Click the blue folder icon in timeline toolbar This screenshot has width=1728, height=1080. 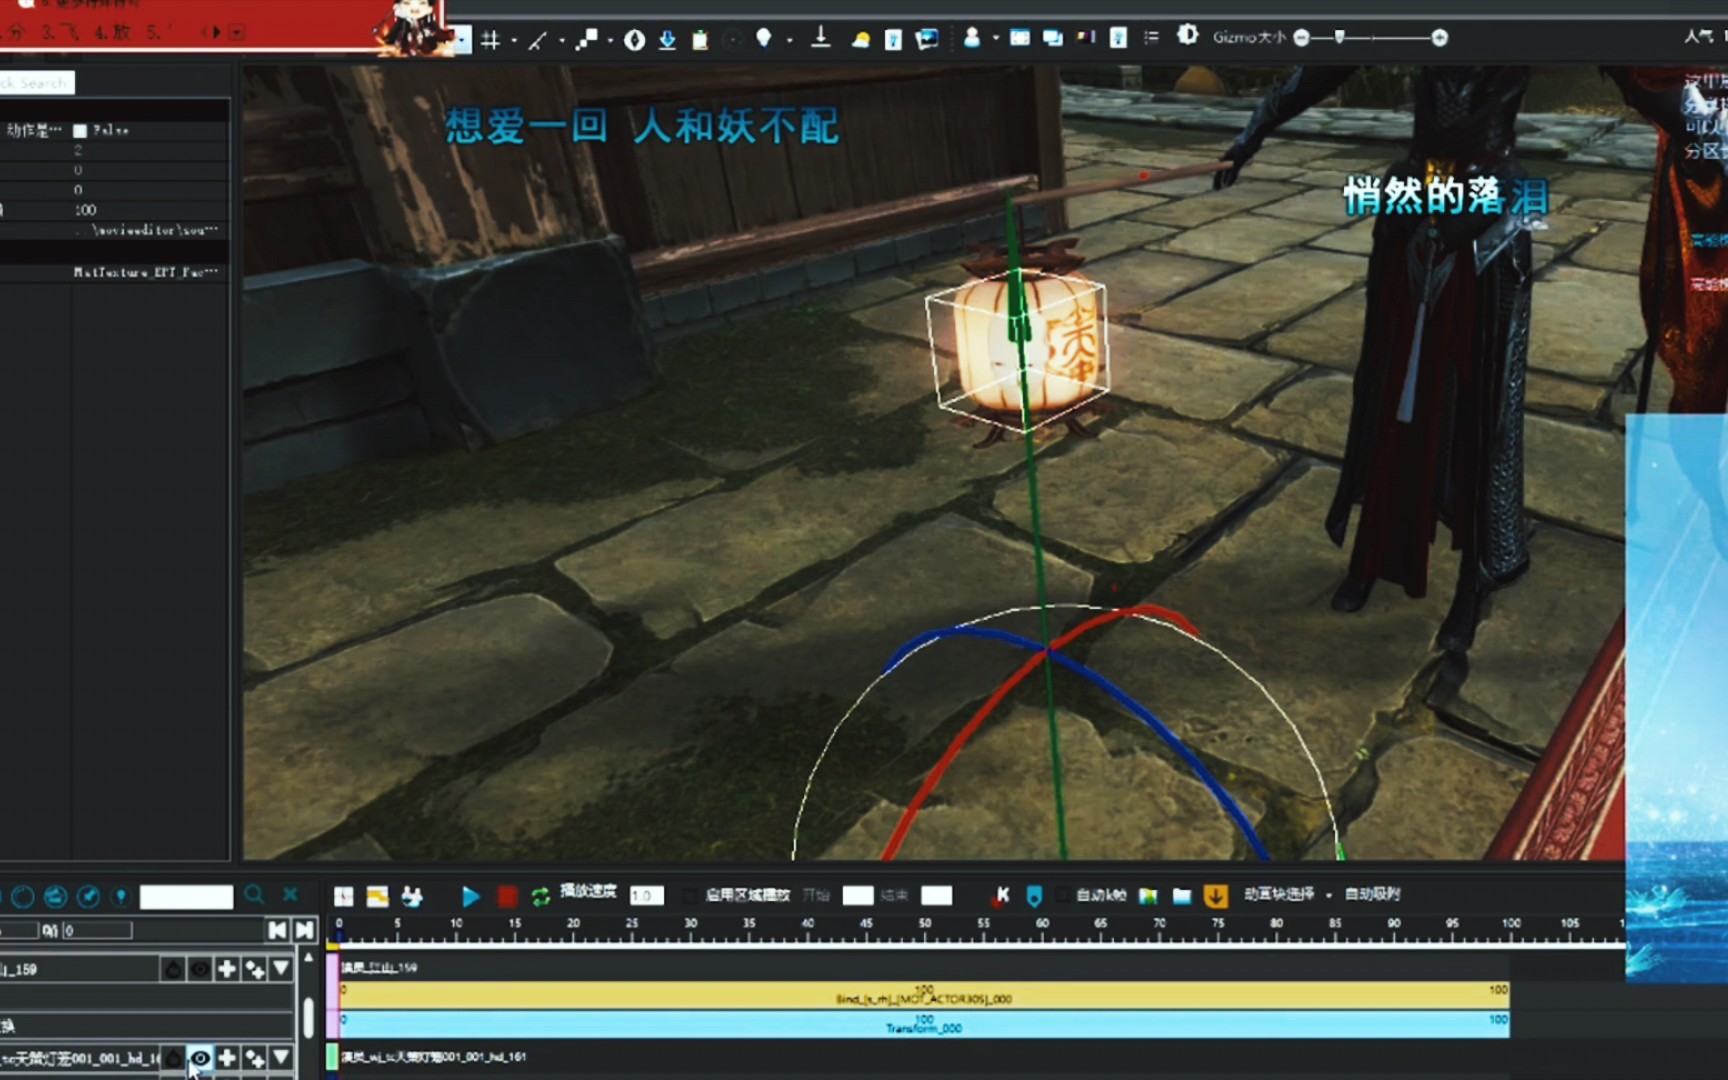[1181, 896]
